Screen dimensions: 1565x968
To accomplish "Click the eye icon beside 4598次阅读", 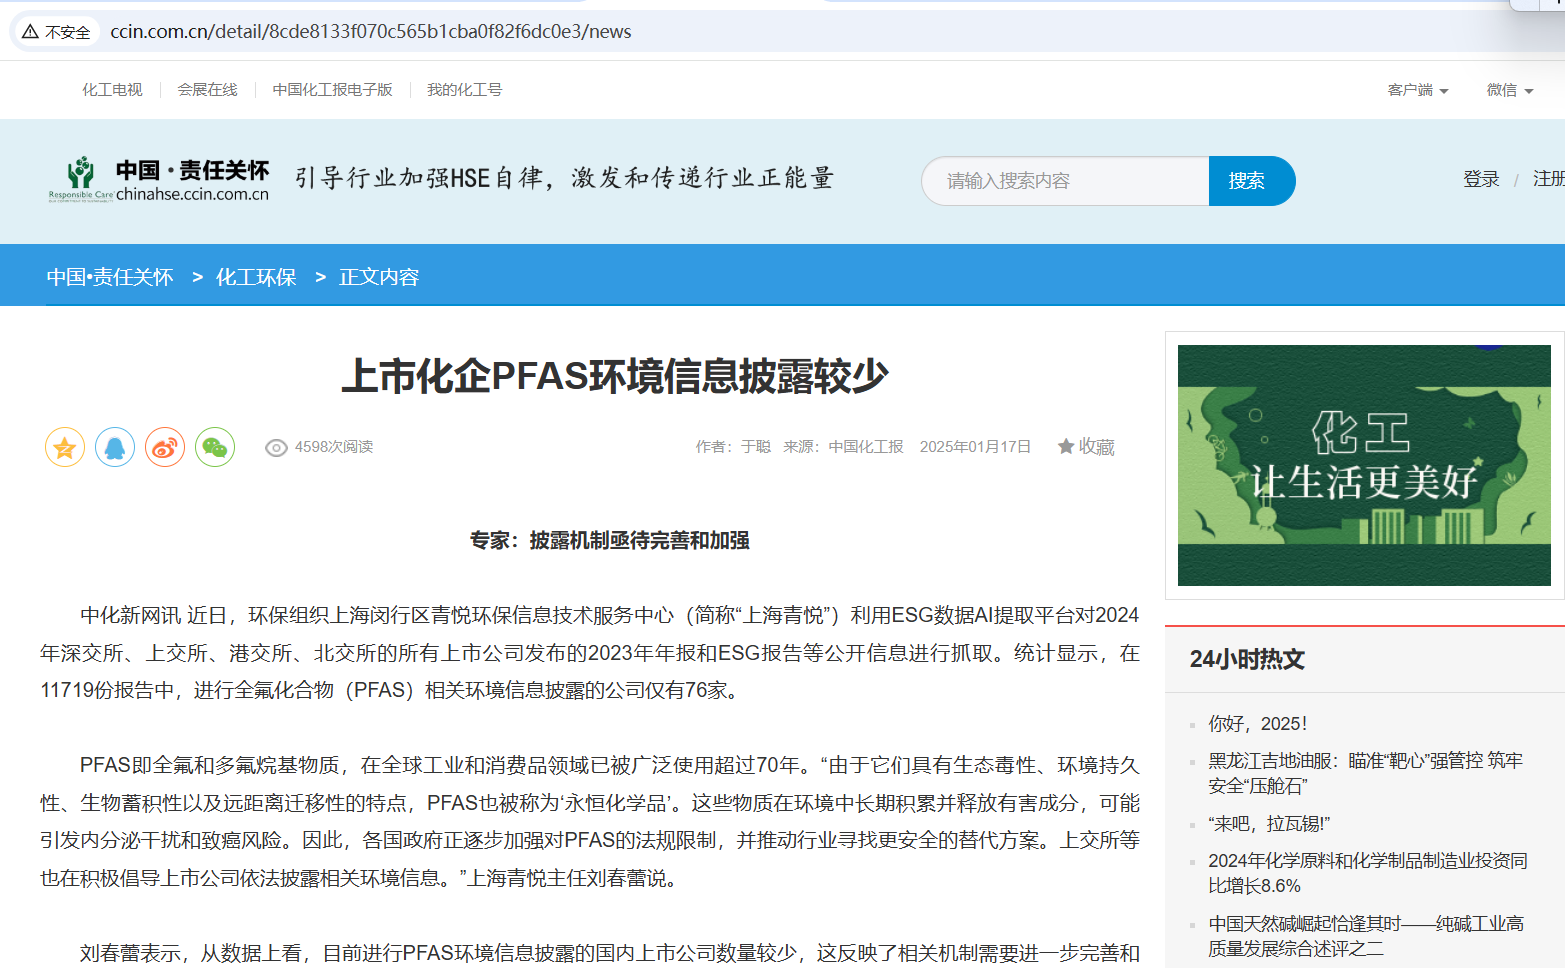I will 277,447.
